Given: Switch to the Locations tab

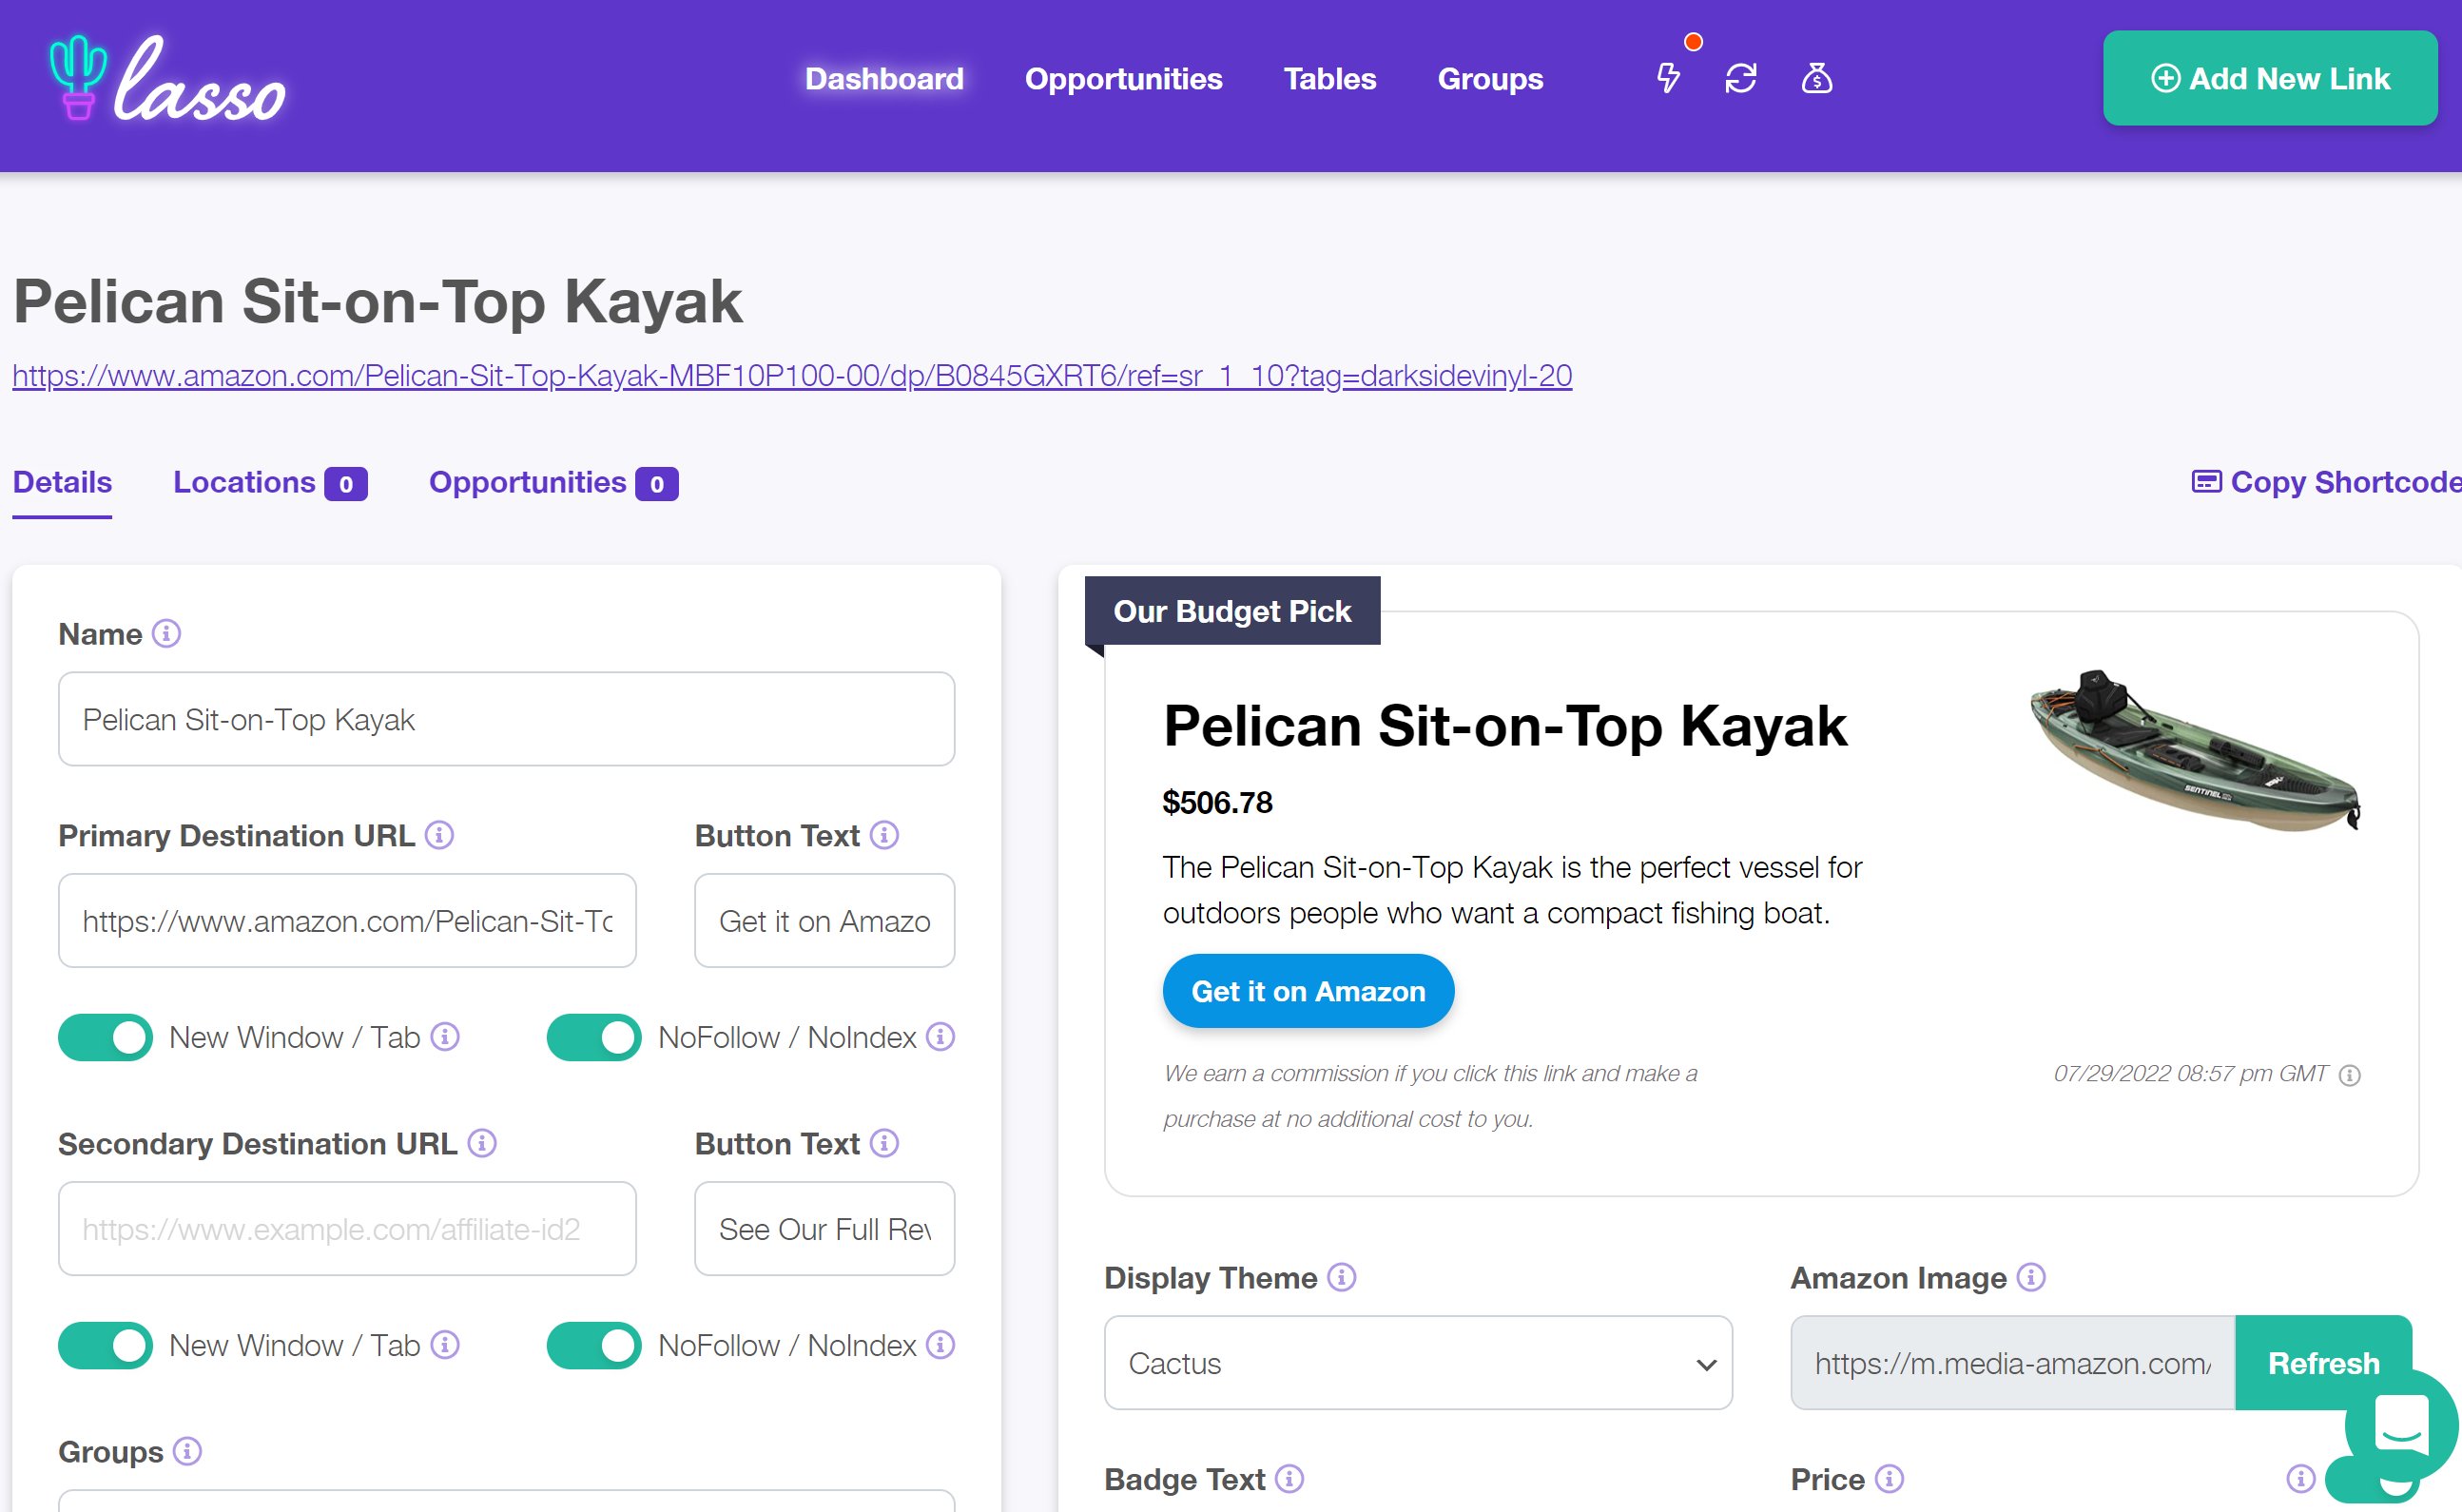Looking at the screenshot, I should tap(245, 482).
